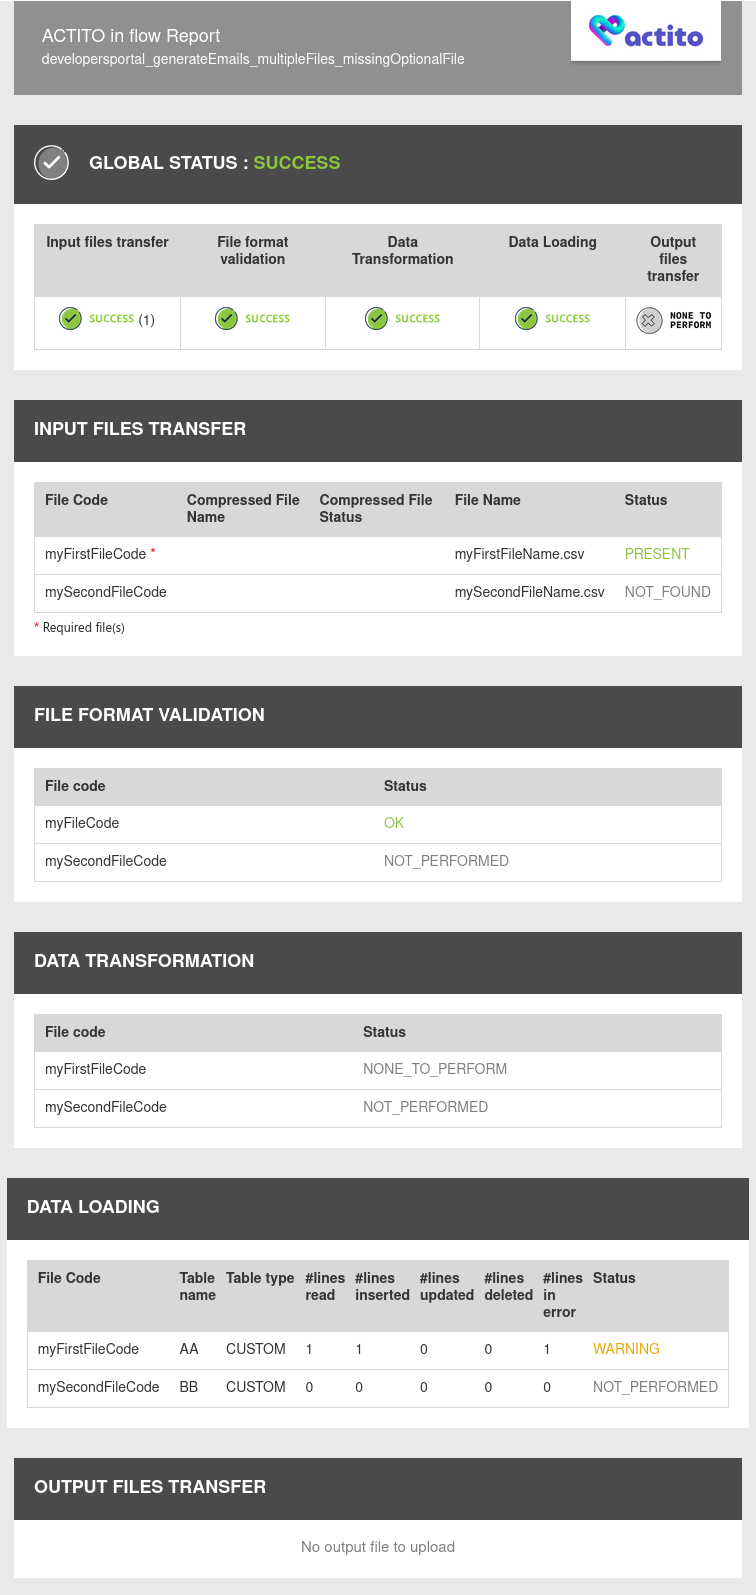This screenshot has width=756, height=1595.
Task: Click the Table name column header
Action: [197, 1286]
